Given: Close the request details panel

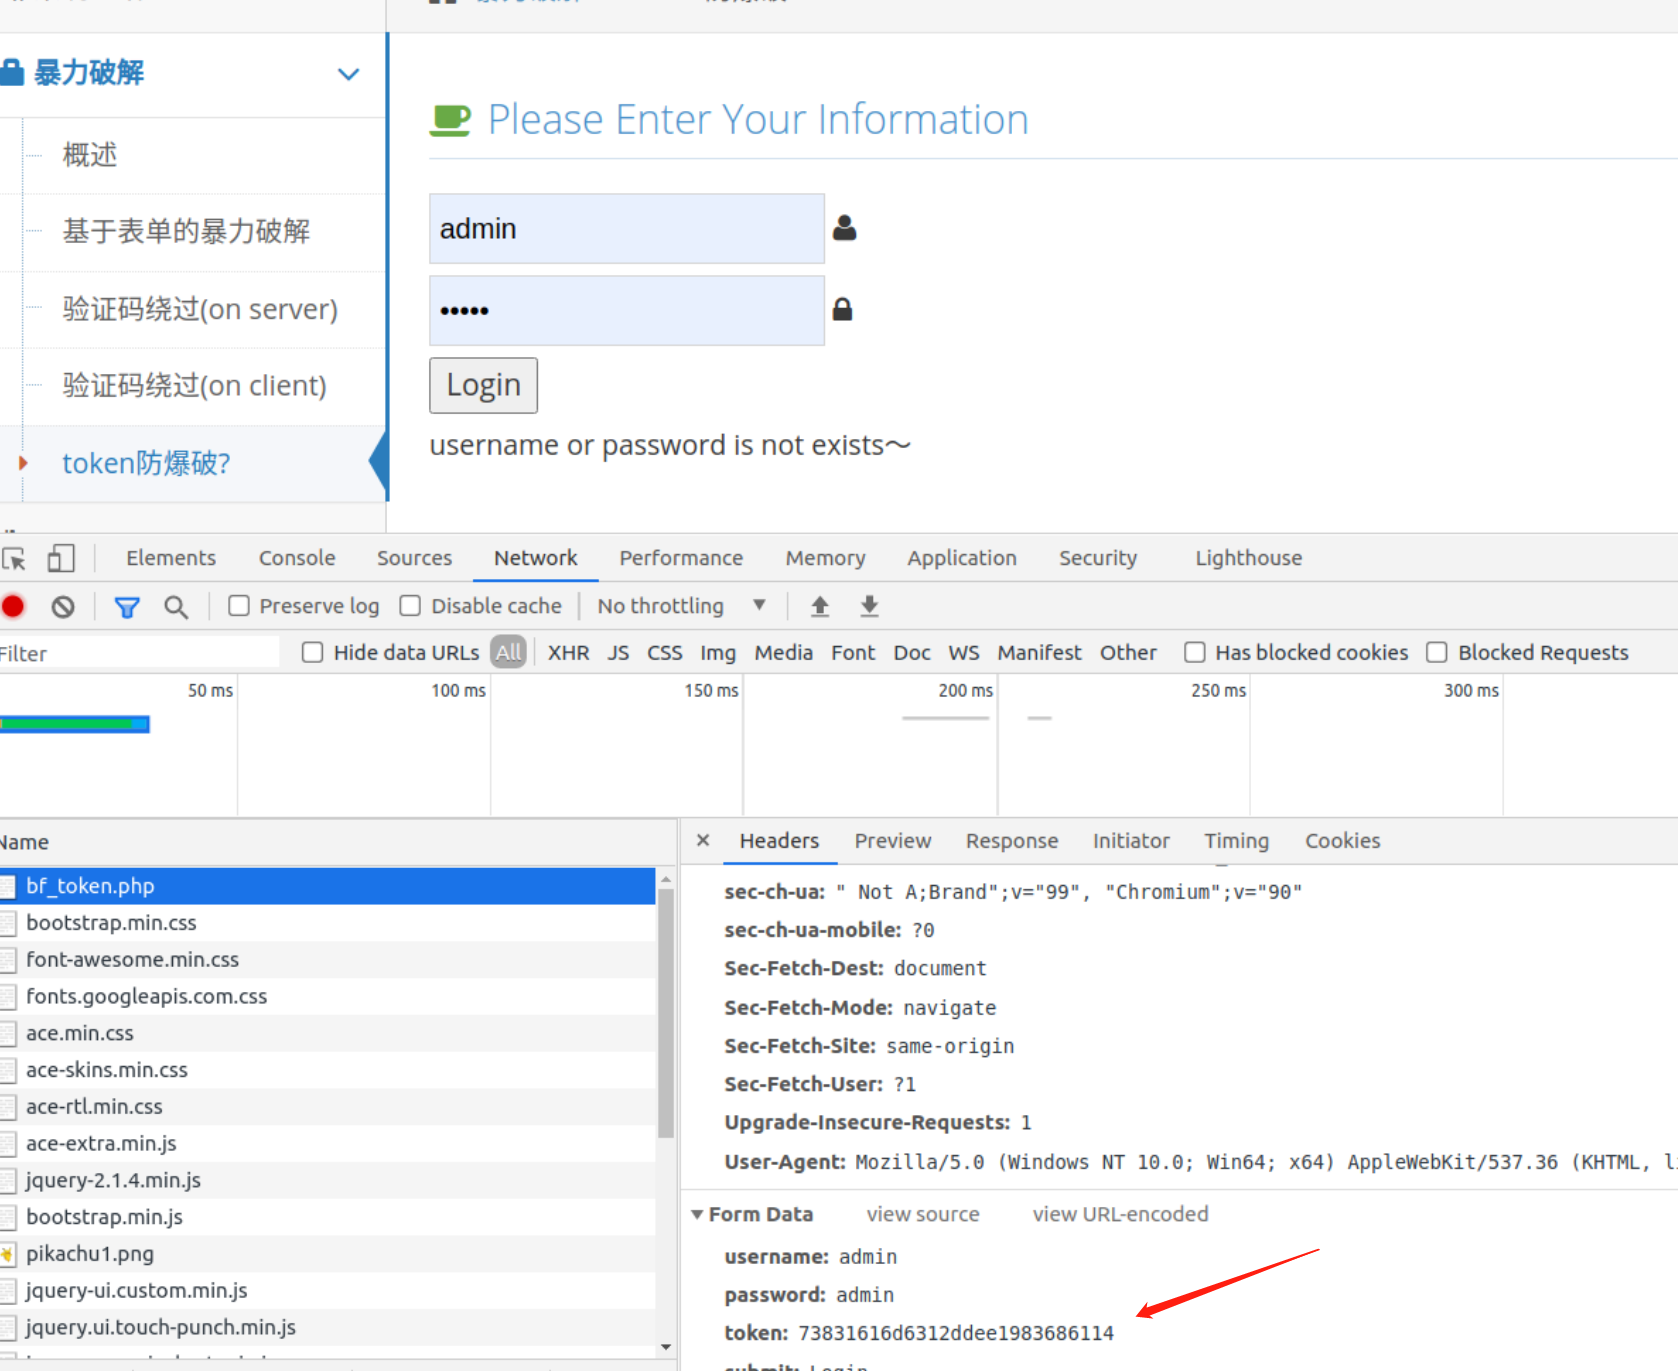Looking at the screenshot, I should pos(703,840).
